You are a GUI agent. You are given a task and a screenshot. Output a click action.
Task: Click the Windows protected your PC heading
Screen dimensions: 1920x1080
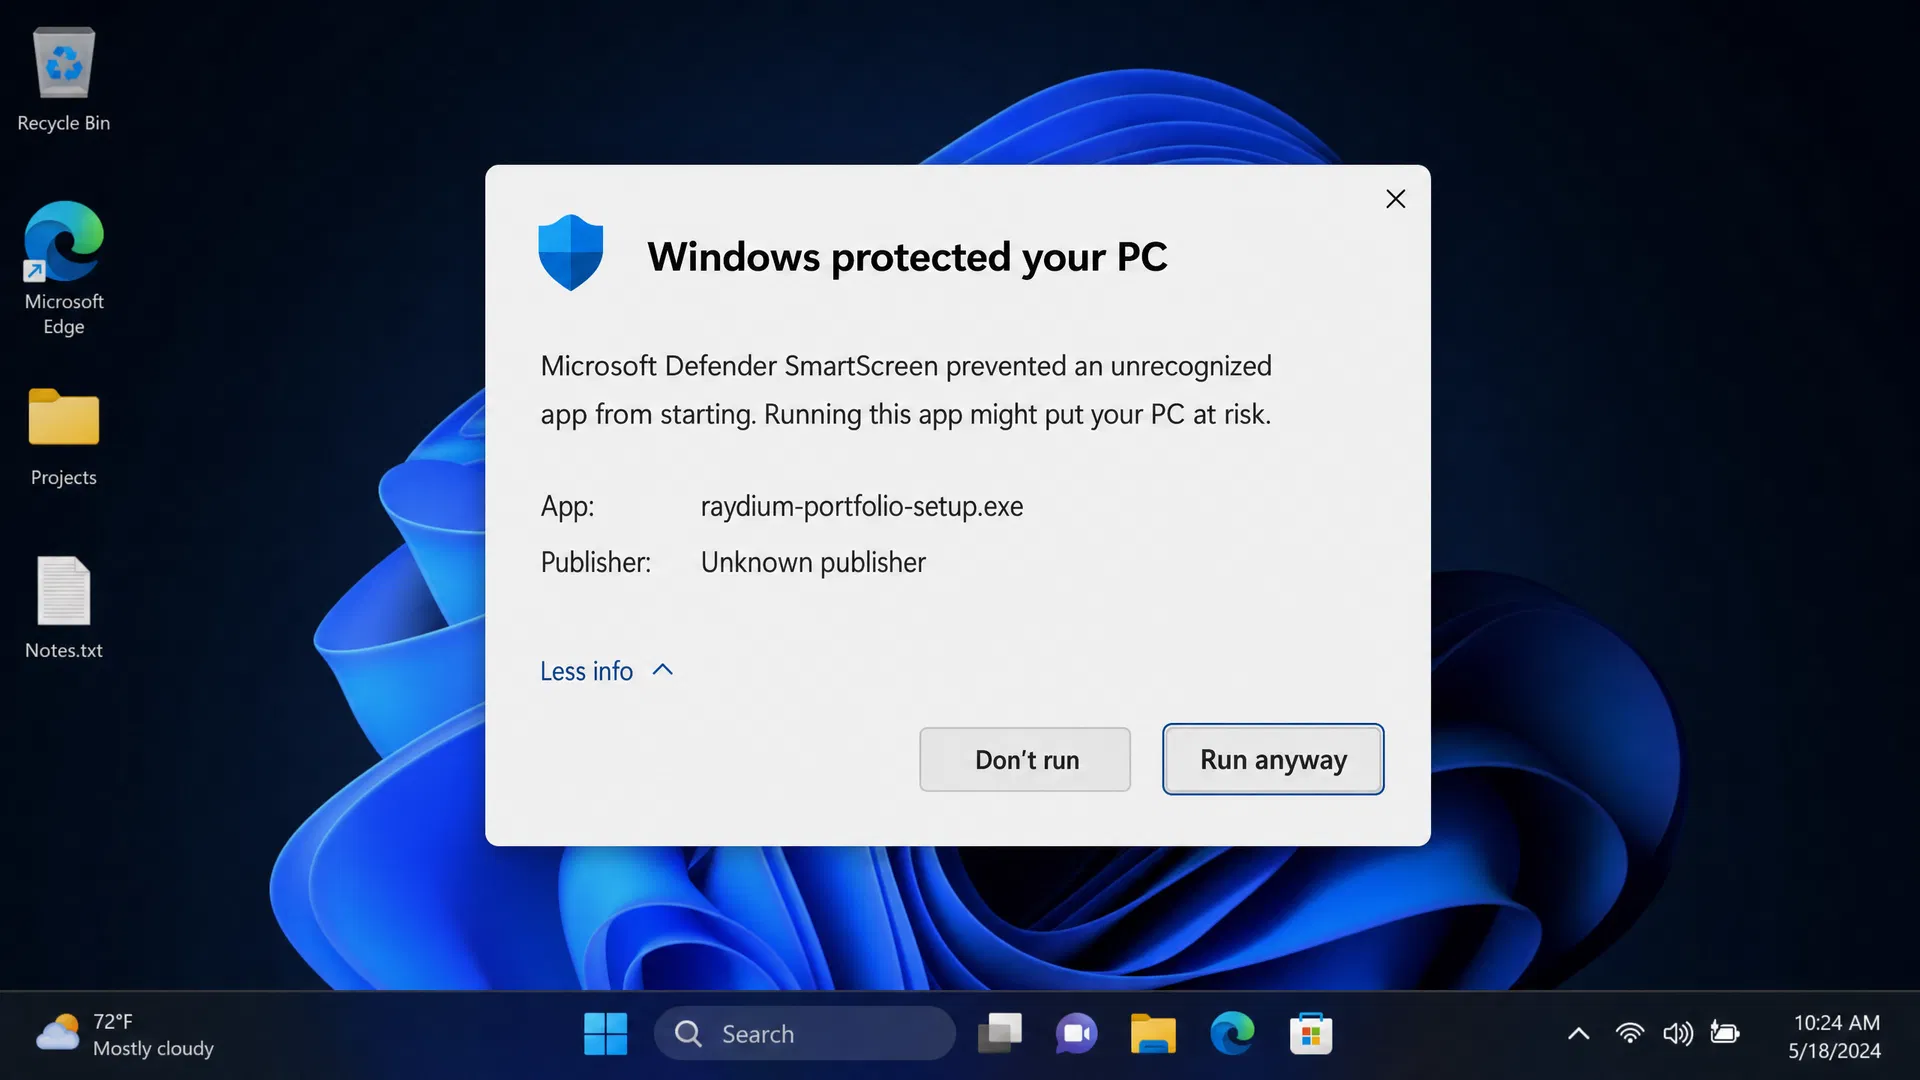(x=907, y=257)
